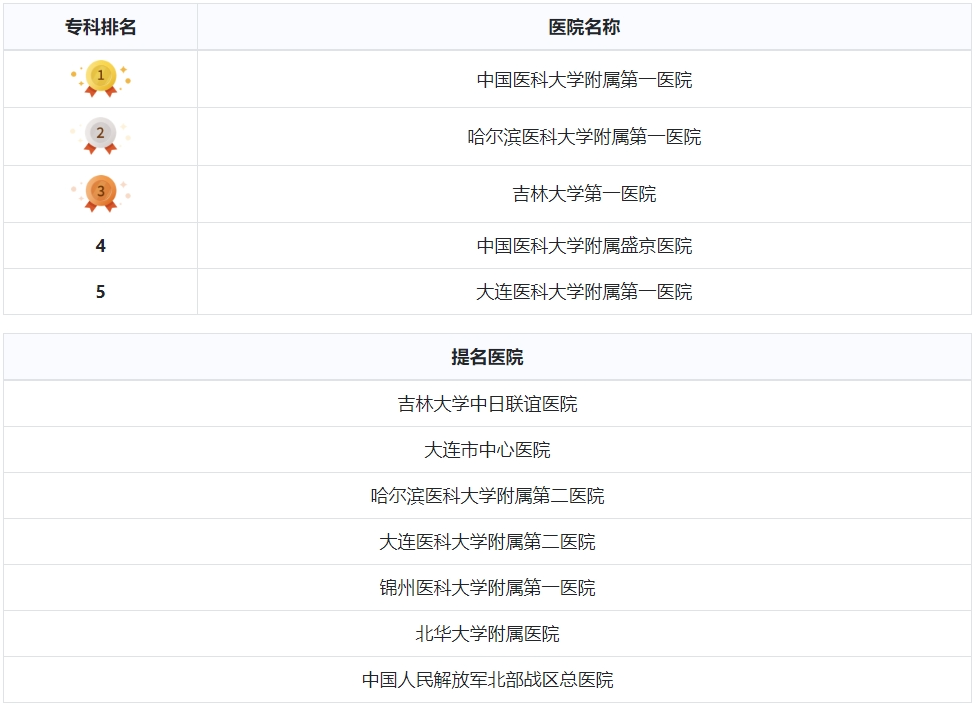Select 北华大学附属医院 nominee row
The image size is (976, 709).
point(487,634)
